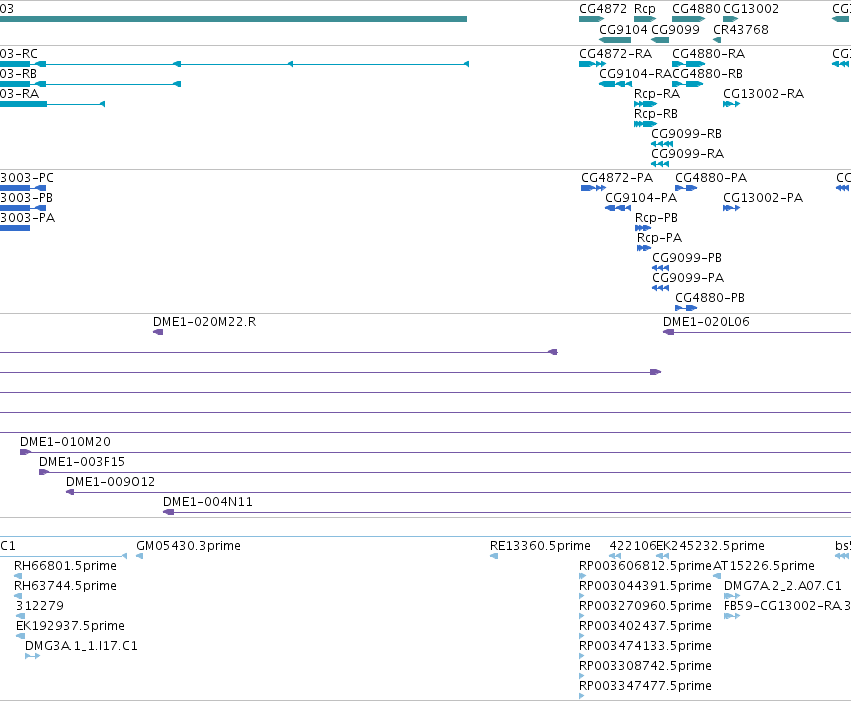Click EST RP003308742.5prime
851x701 pixels.
click(x=582, y=677)
